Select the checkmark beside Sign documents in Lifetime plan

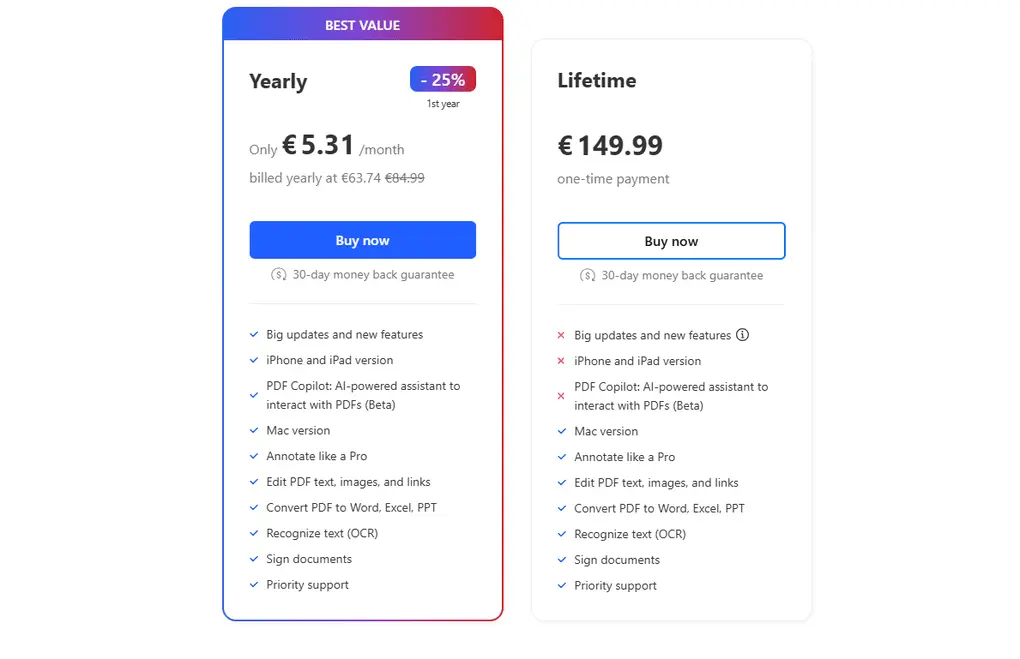tap(562, 560)
